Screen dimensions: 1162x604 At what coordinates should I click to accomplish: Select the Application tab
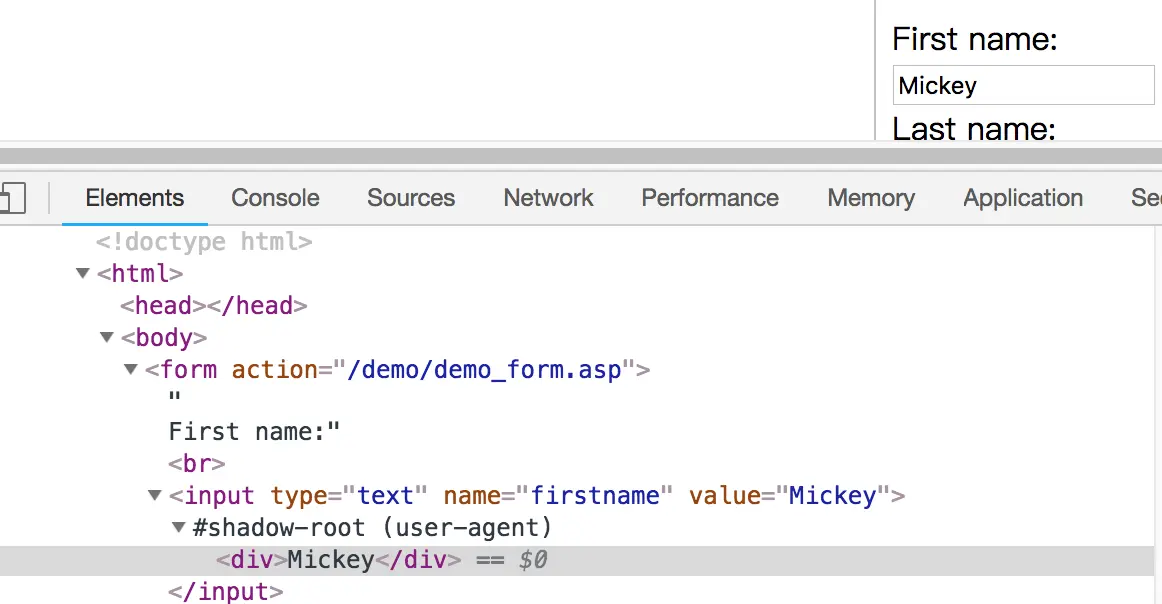click(x=1023, y=198)
